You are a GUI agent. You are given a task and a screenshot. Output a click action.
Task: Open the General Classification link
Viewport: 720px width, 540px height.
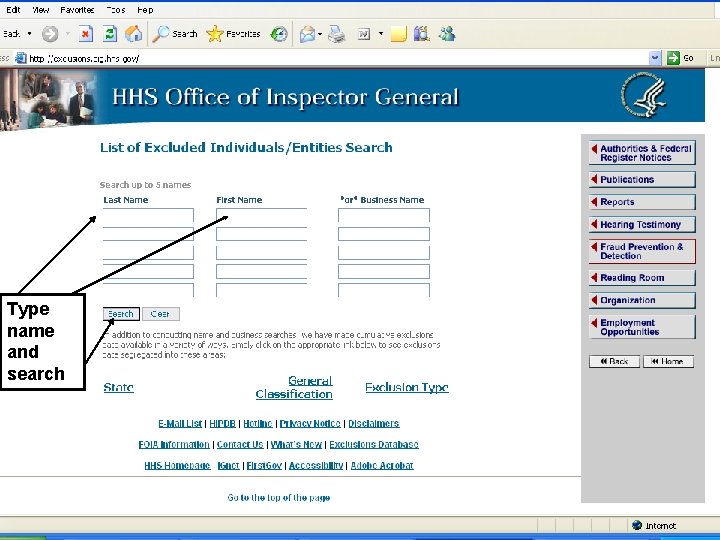[294, 387]
